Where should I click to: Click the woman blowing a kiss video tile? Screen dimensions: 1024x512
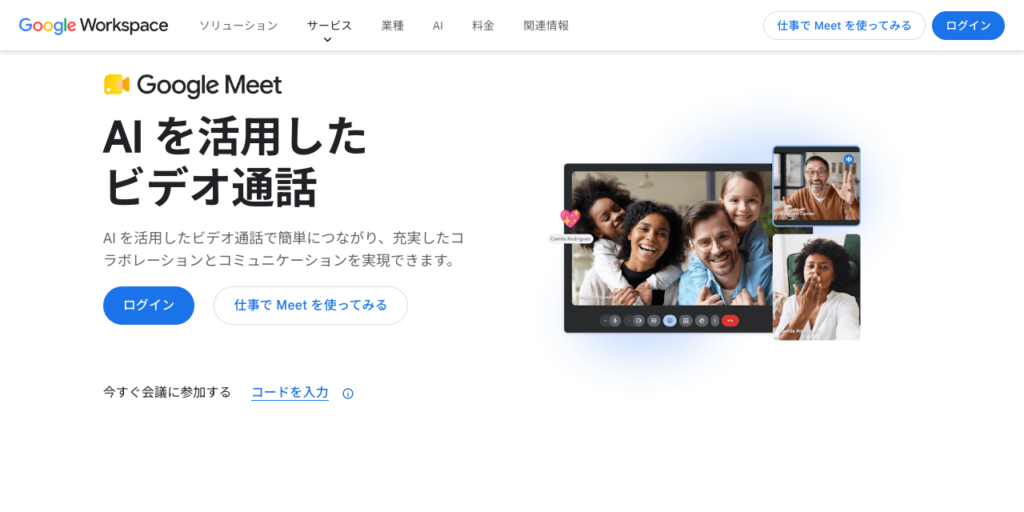[x=816, y=287]
